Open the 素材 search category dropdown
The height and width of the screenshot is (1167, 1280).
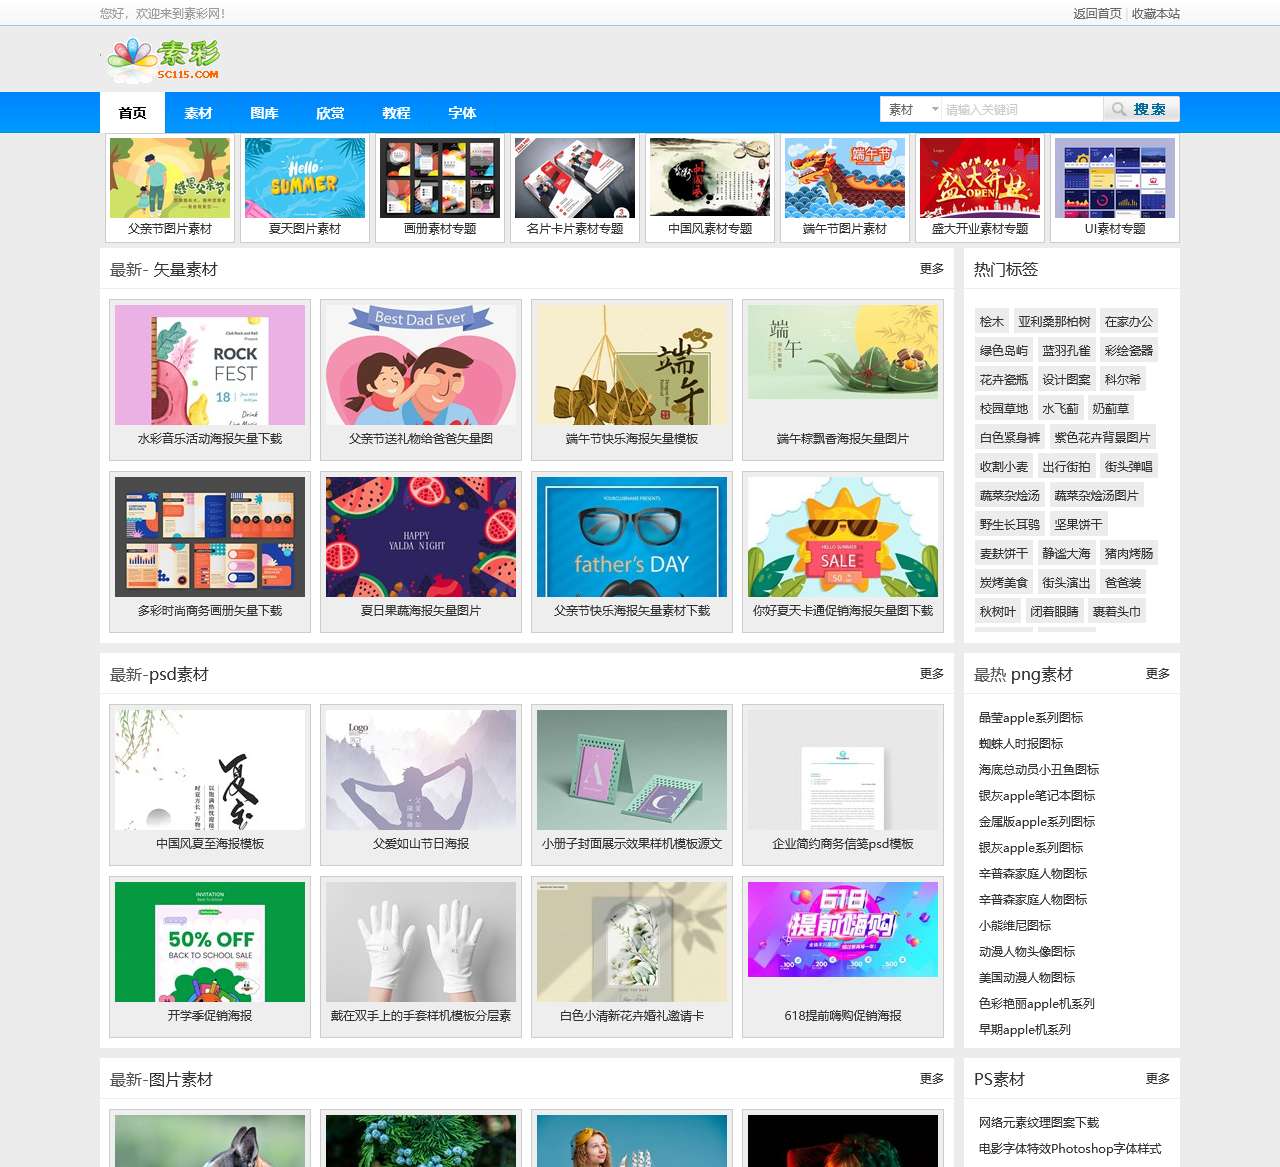click(911, 109)
